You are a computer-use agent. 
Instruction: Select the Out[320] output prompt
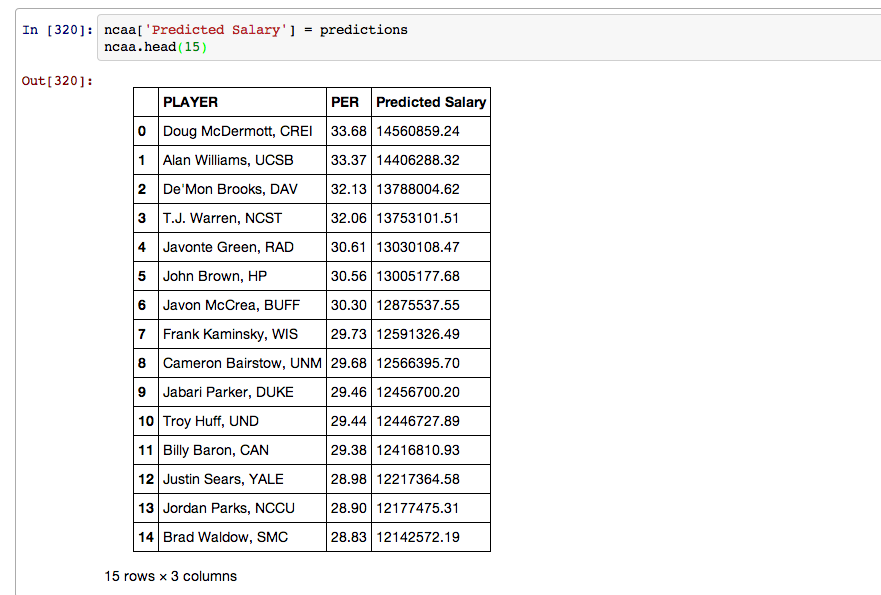click(x=57, y=81)
